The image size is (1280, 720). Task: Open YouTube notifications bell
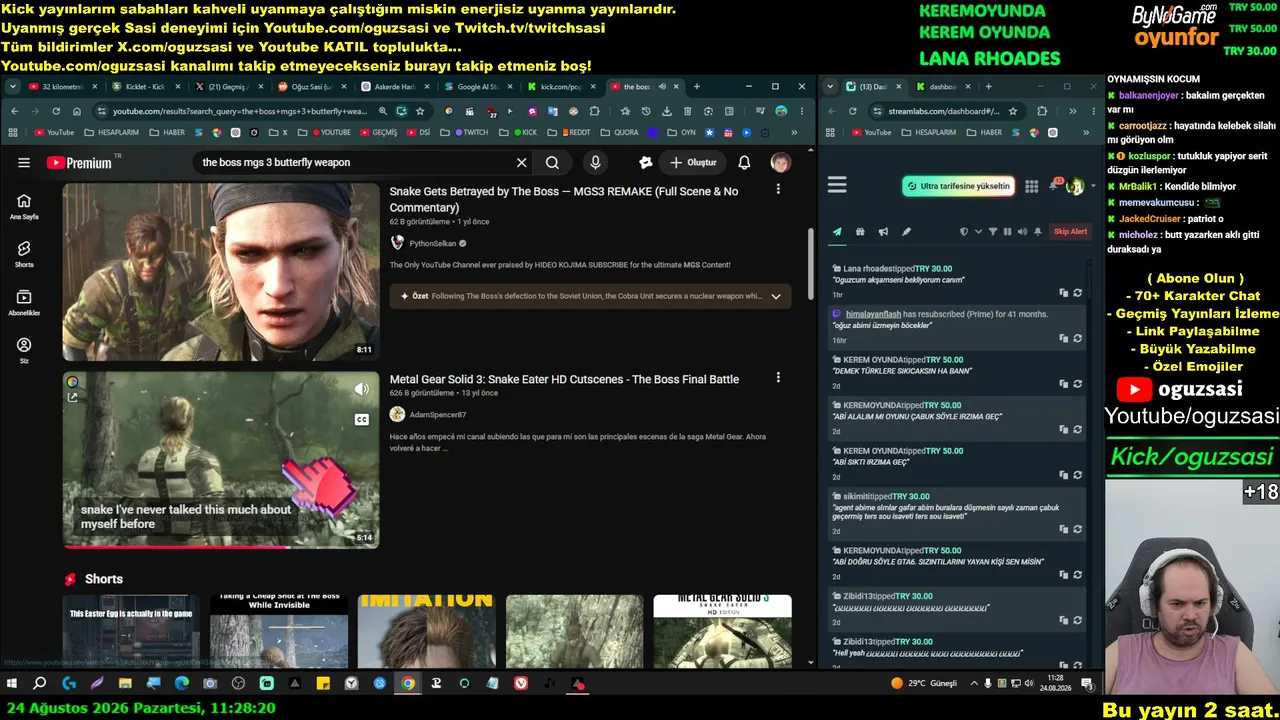point(744,163)
